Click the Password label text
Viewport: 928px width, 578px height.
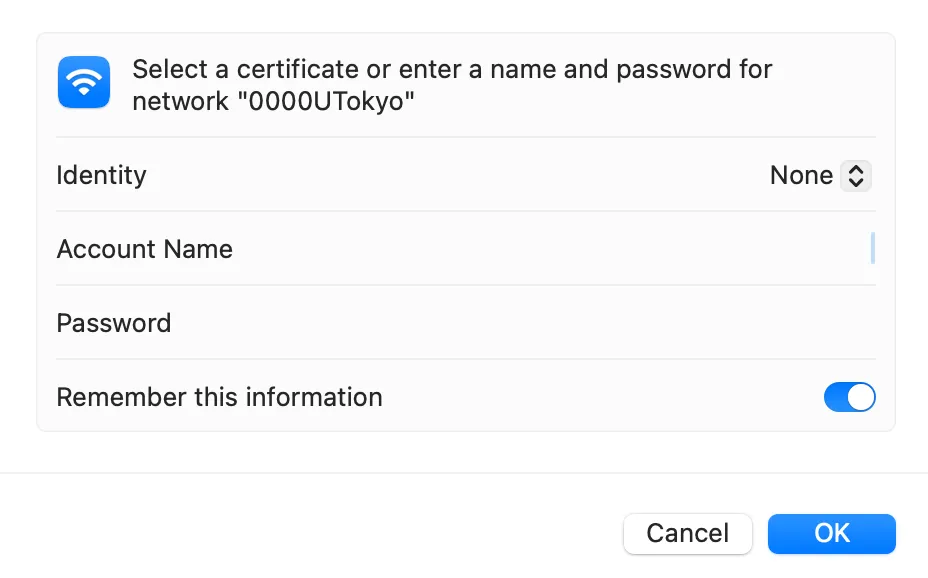pos(114,323)
